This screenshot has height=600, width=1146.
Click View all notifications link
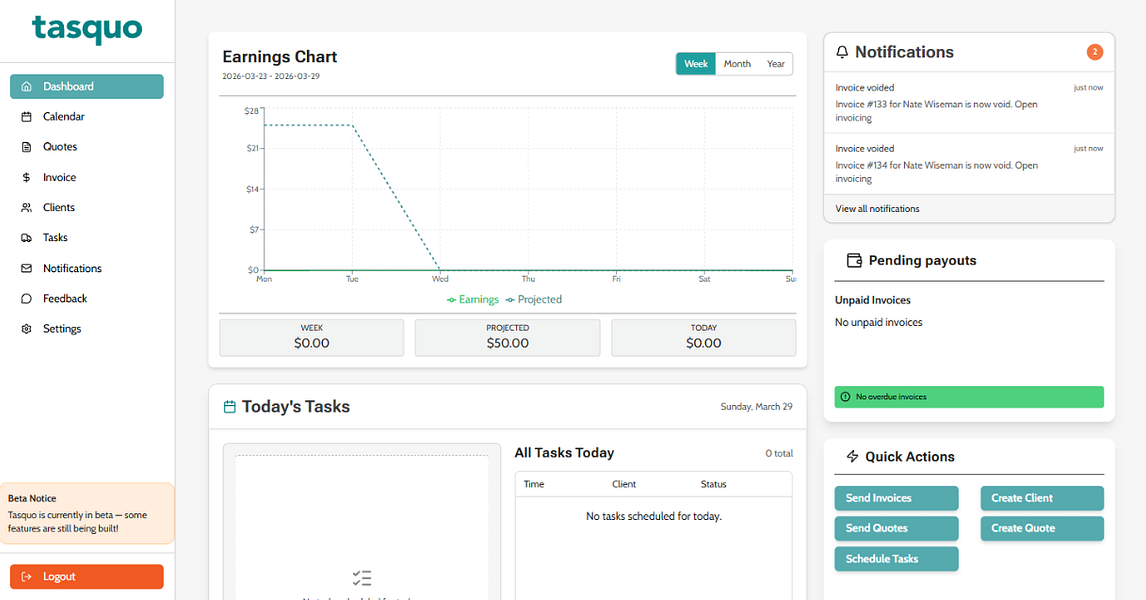pyautogui.click(x=877, y=209)
